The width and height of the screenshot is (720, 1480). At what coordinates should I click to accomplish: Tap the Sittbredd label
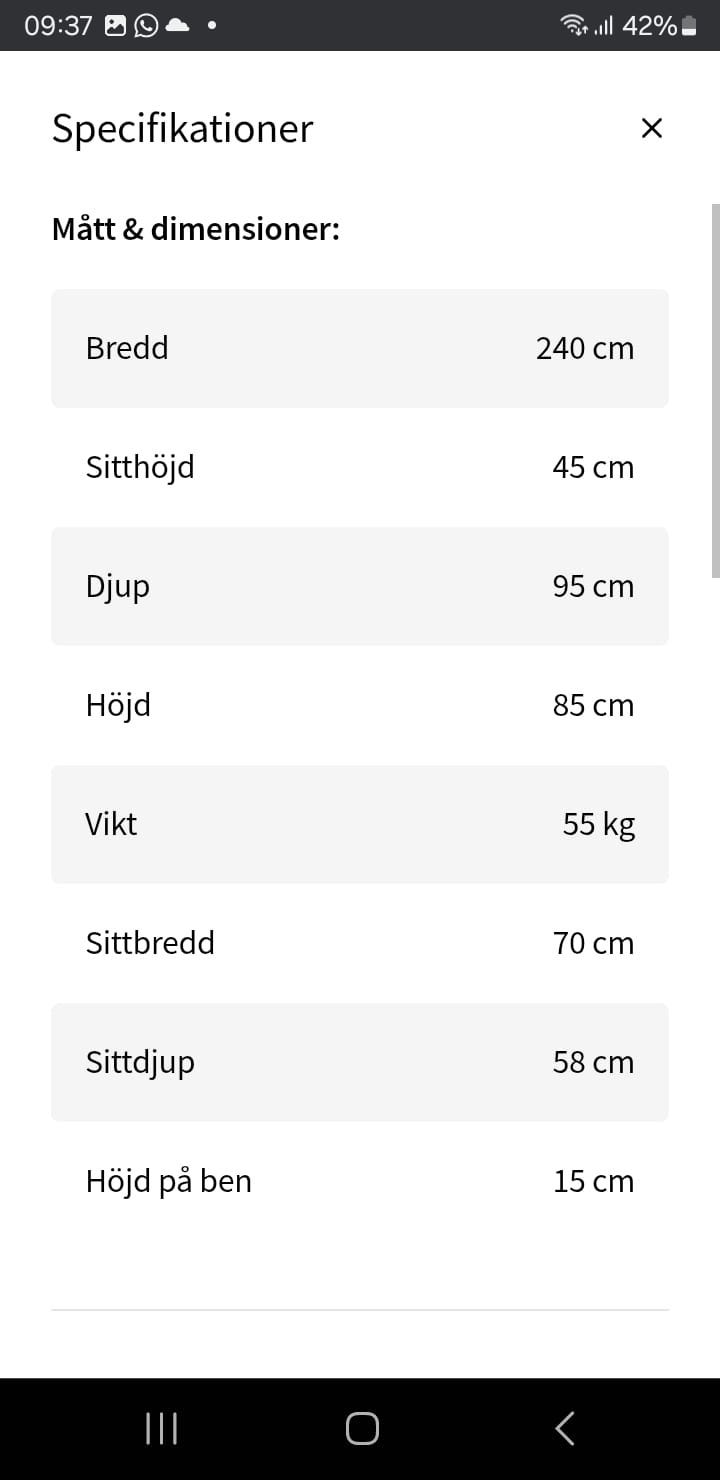tap(150, 943)
